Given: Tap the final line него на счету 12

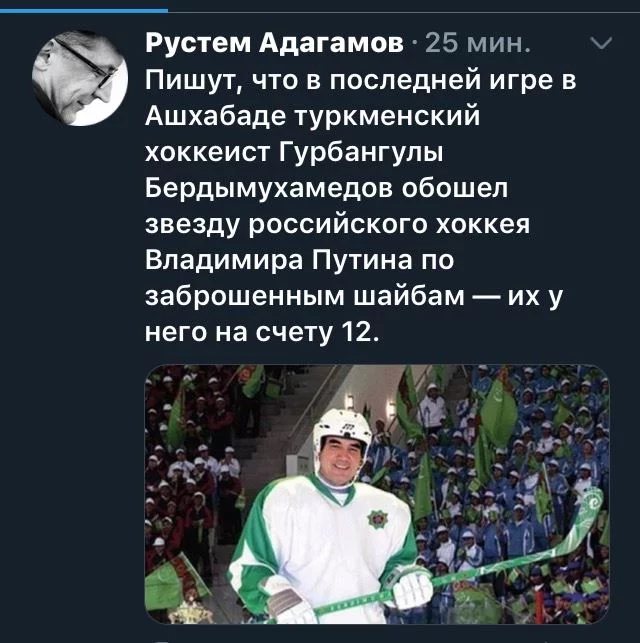Looking at the screenshot, I should (261, 333).
